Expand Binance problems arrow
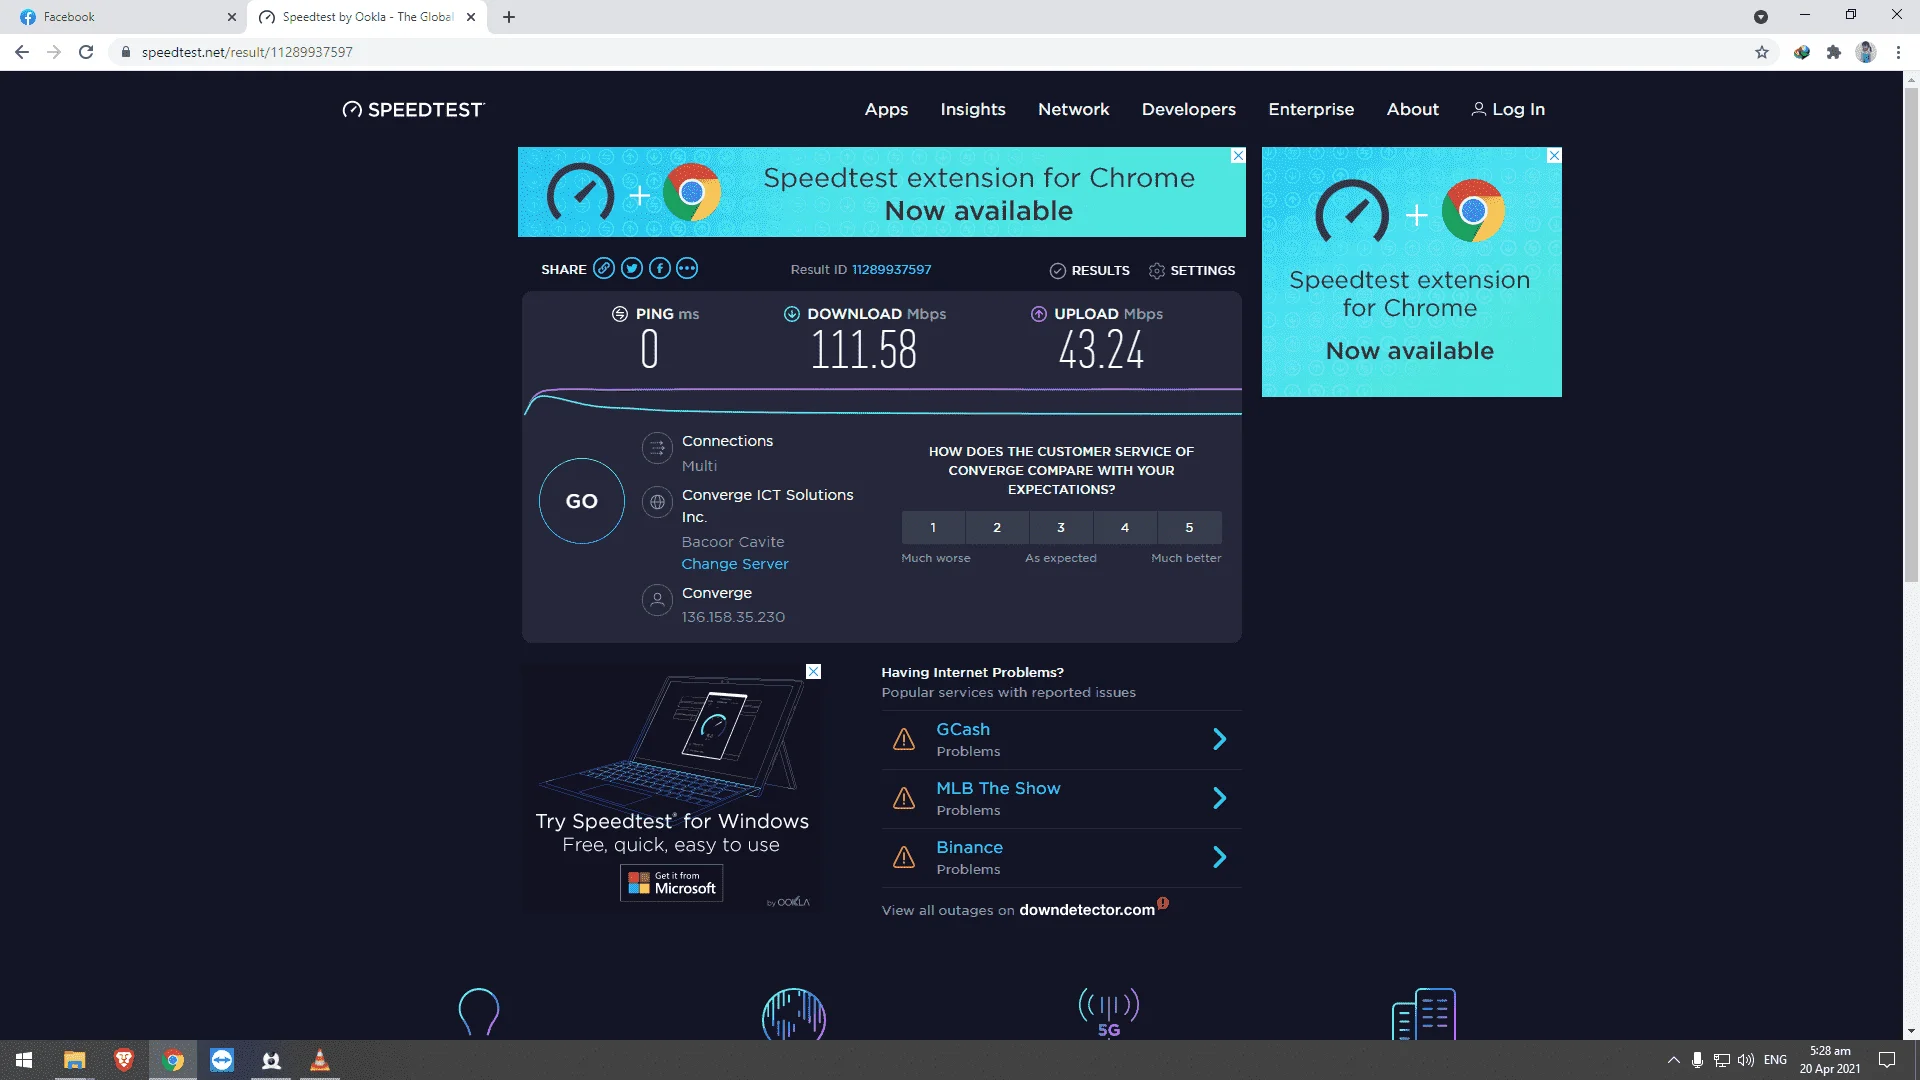The height and width of the screenshot is (1080, 1920). 1219,857
